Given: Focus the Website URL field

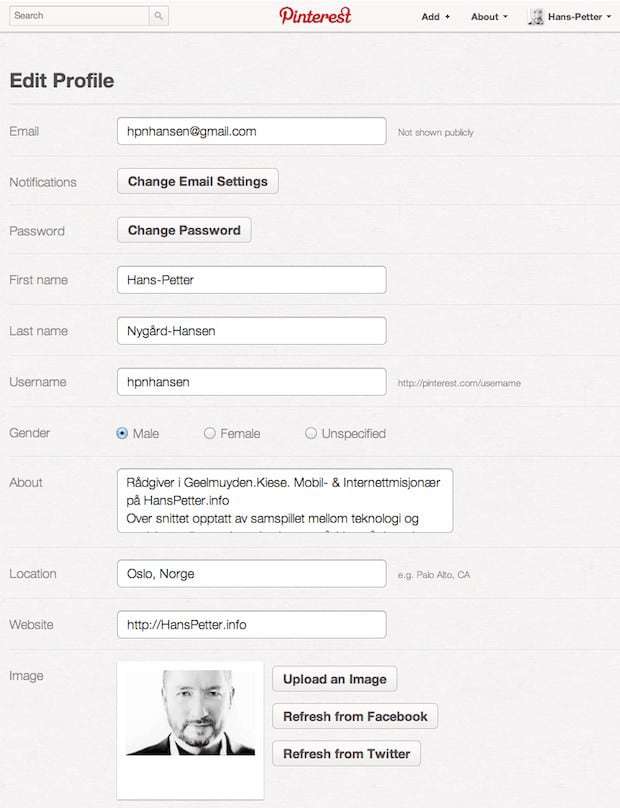Looking at the screenshot, I should tap(251, 625).
